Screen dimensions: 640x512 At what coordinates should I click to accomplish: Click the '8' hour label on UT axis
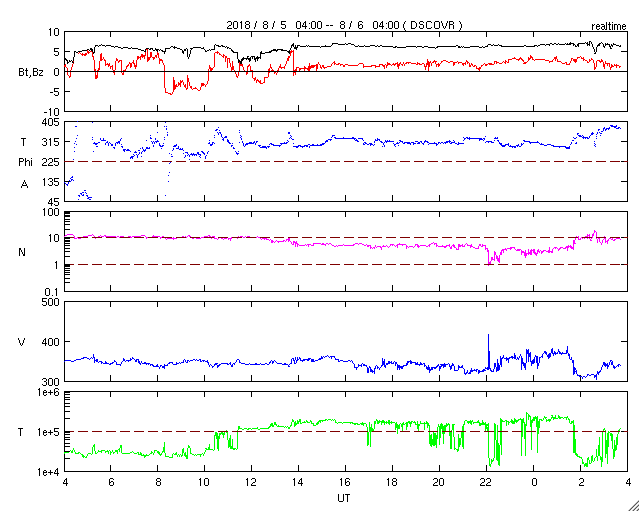(158, 482)
